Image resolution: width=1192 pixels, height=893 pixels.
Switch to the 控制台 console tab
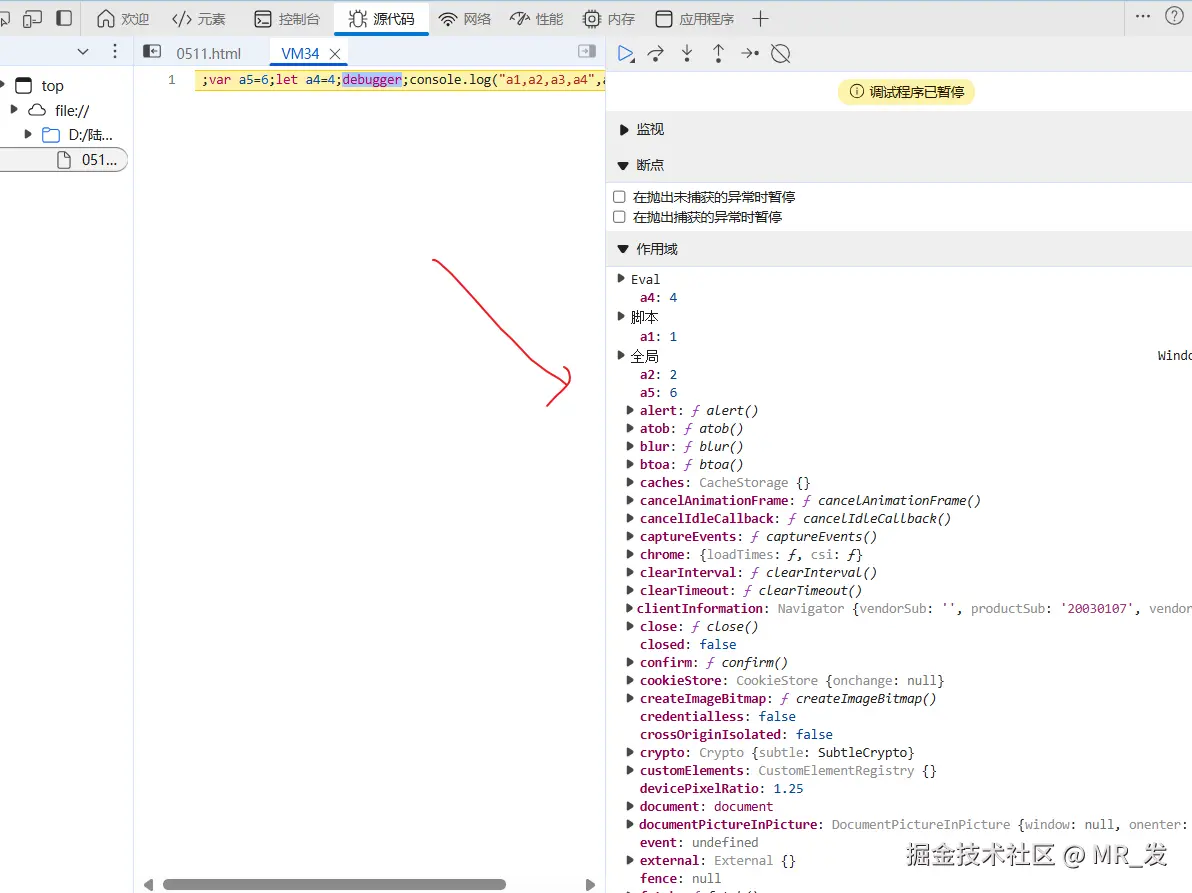(x=287, y=19)
